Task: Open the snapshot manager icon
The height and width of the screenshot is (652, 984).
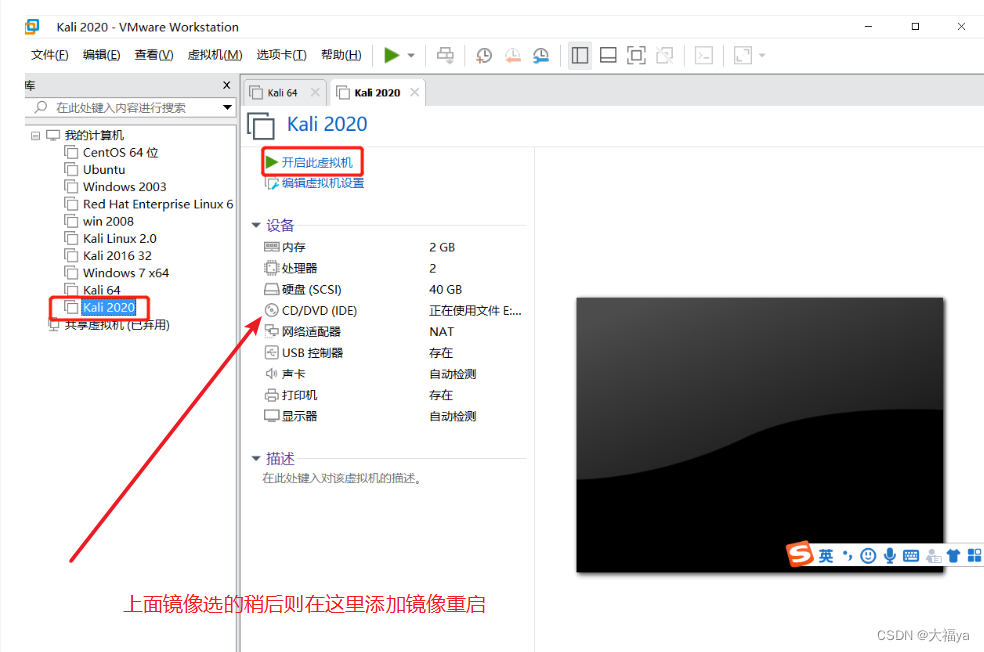Action: tap(541, 55)
